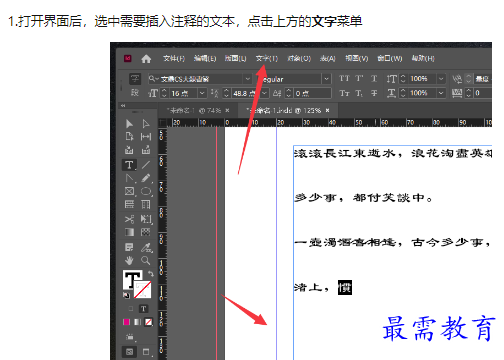Toggle character formatting controls (字)
Viewport: 504px width, 360px height.
pos(135,79)
